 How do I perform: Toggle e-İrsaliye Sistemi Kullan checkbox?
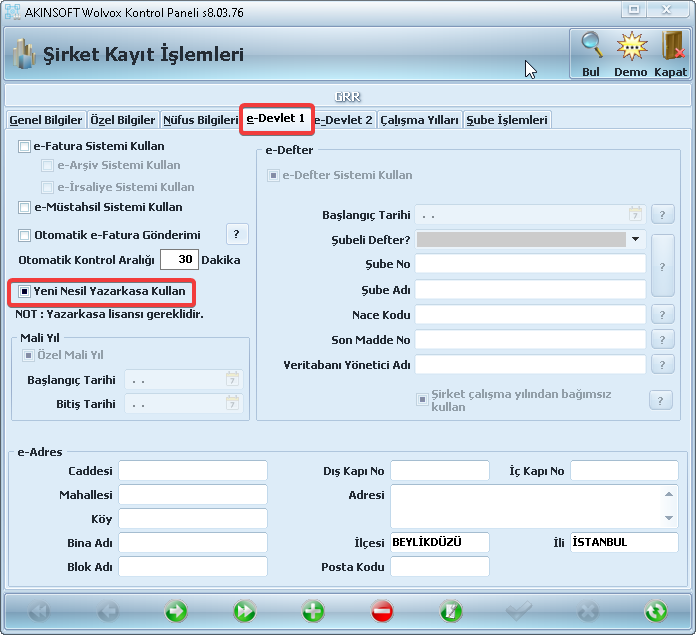pos(47,187)
